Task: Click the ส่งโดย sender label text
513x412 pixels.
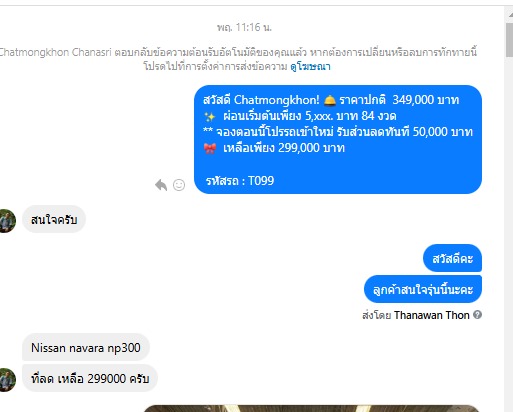Action: tap(377, 315)
